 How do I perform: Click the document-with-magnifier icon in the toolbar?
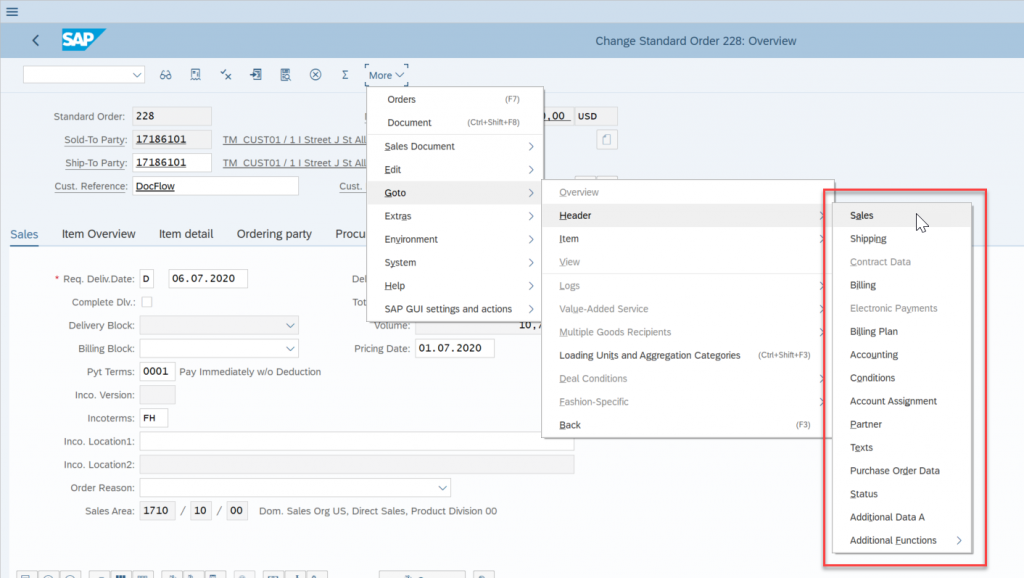click(x=285, y=75)
